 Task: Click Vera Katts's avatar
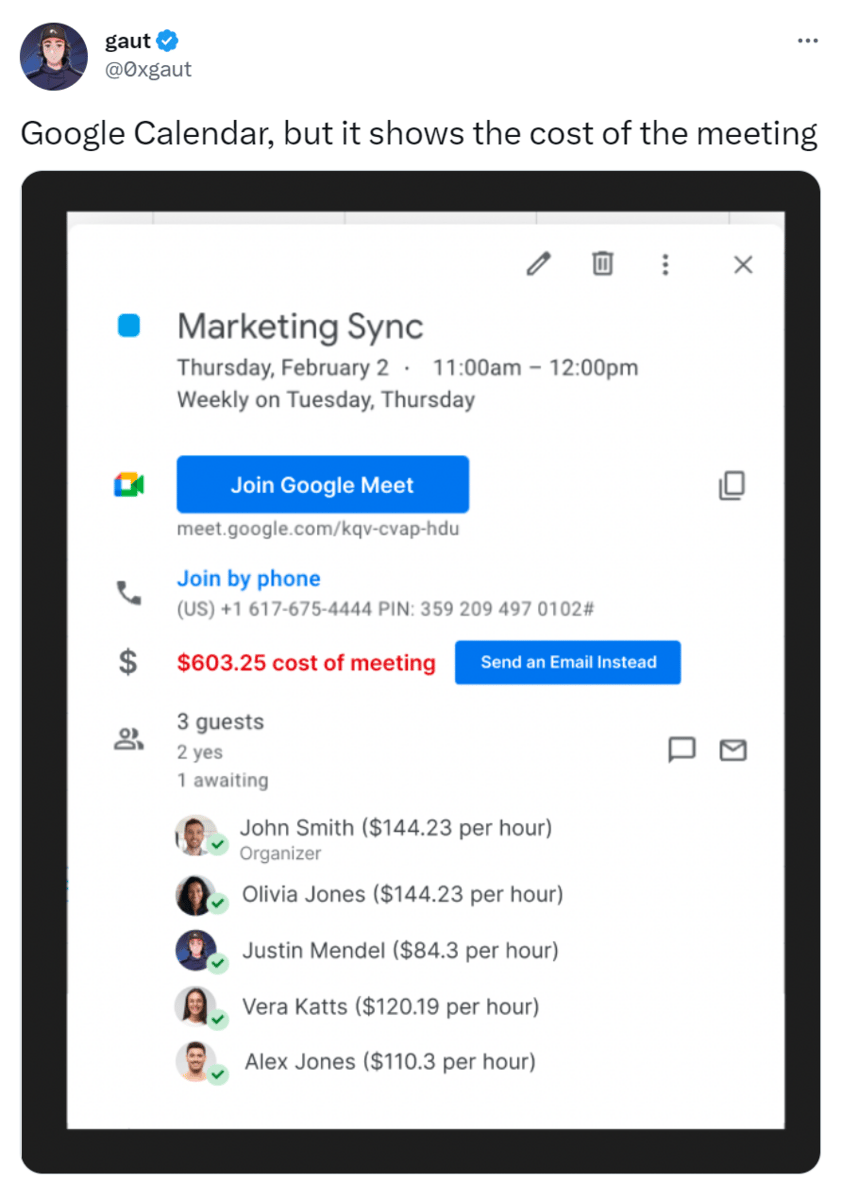tap(196, 1006)
